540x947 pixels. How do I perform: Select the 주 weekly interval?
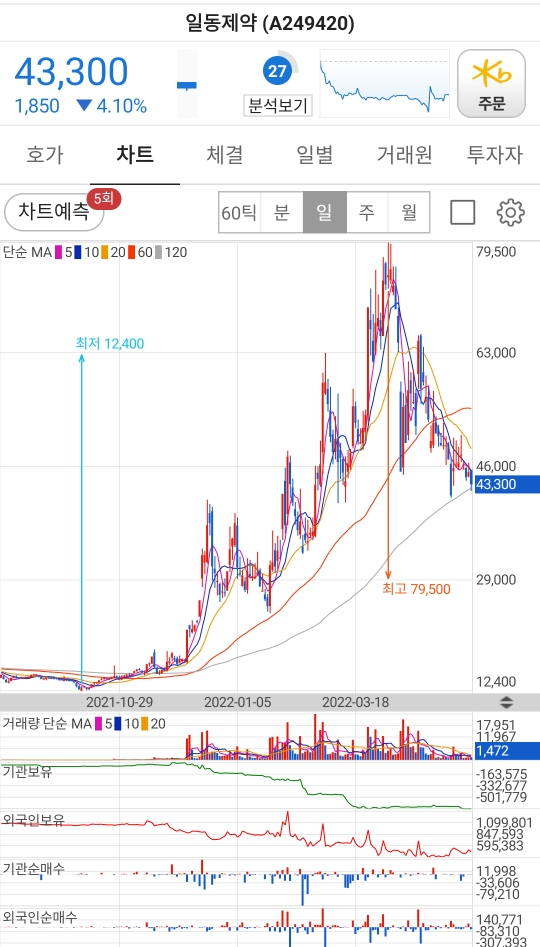click(x=367, y=213)
